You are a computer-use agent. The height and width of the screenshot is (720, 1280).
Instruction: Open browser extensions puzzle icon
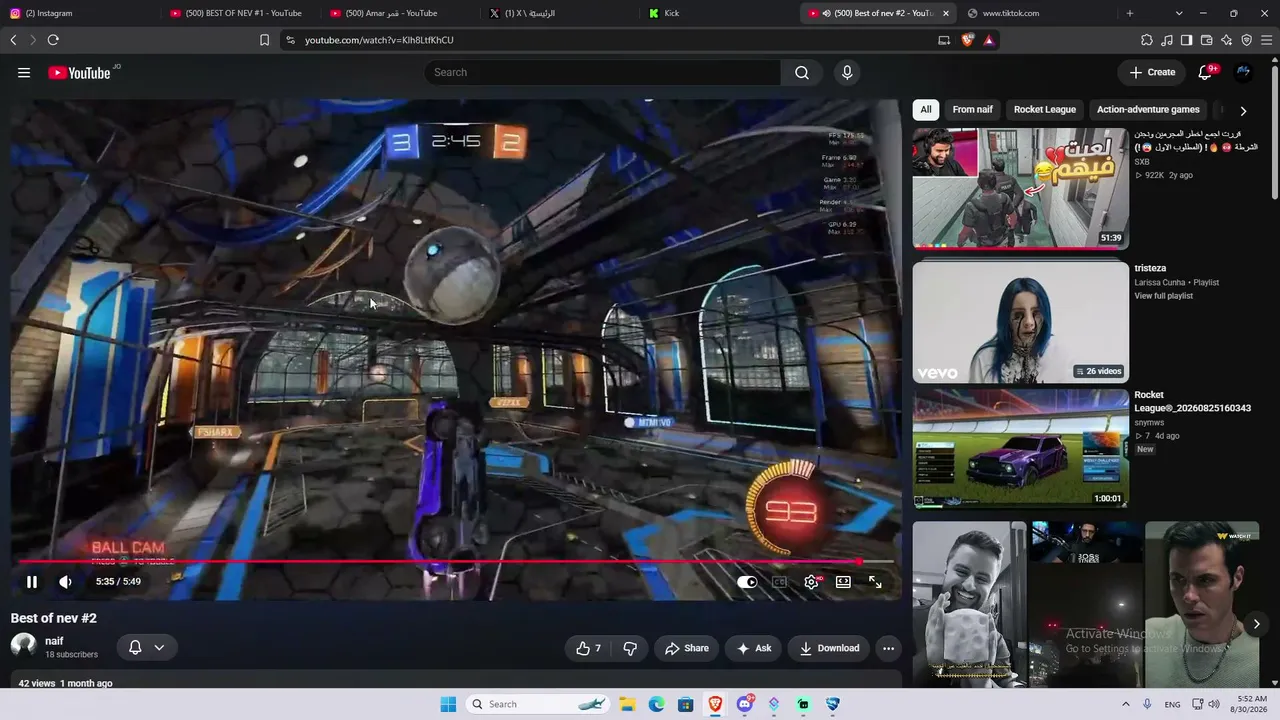click(x=1147, y=40)
